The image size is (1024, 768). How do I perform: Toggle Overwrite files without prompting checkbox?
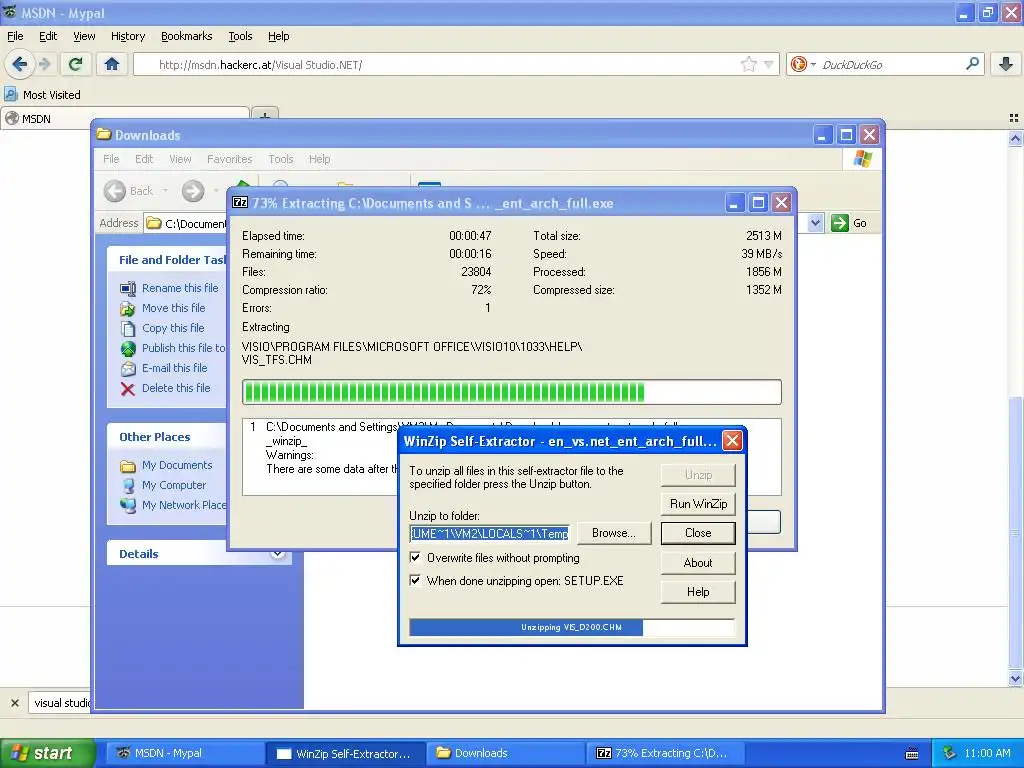pos(415,558)
